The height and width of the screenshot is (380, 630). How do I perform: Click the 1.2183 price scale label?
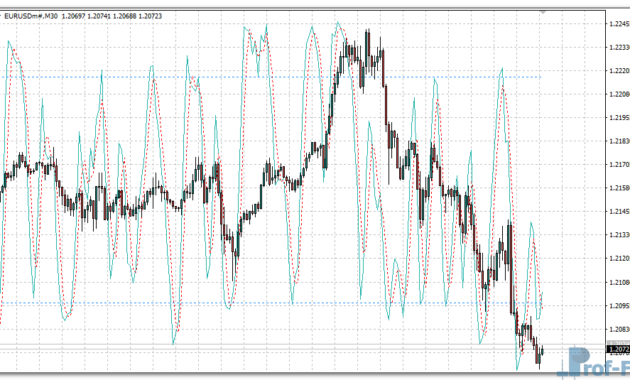[x=620, y=141]
